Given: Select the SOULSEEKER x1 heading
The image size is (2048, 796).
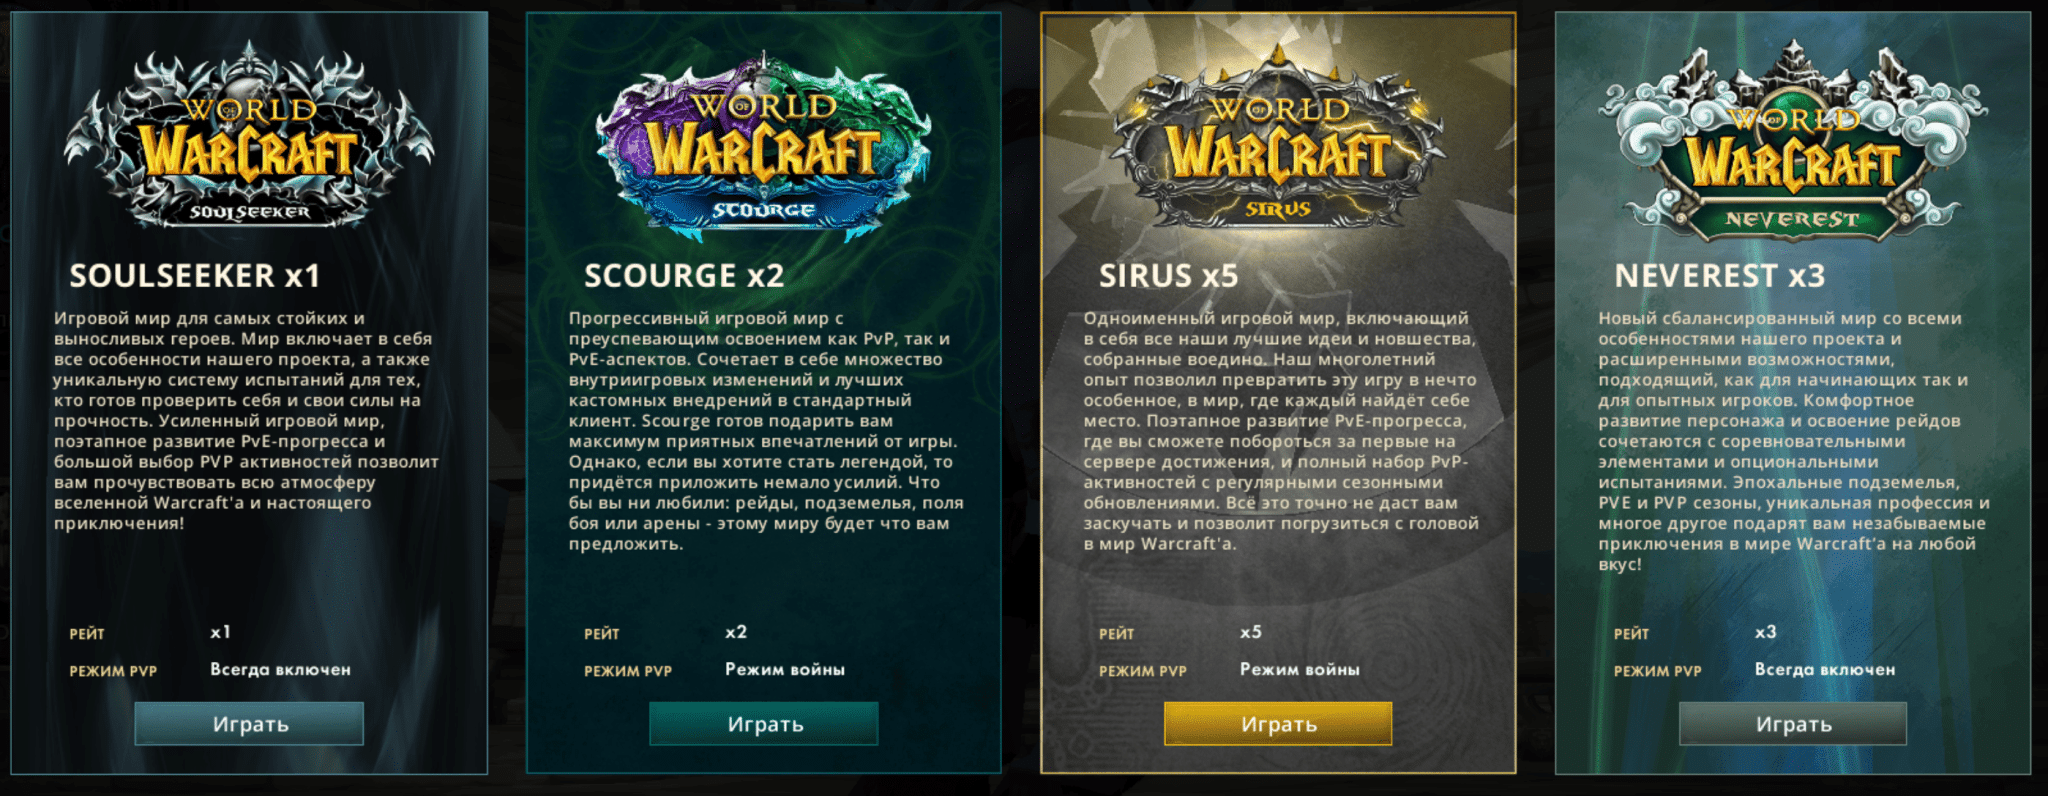Looking at the screenshot, I should (195, 276).
